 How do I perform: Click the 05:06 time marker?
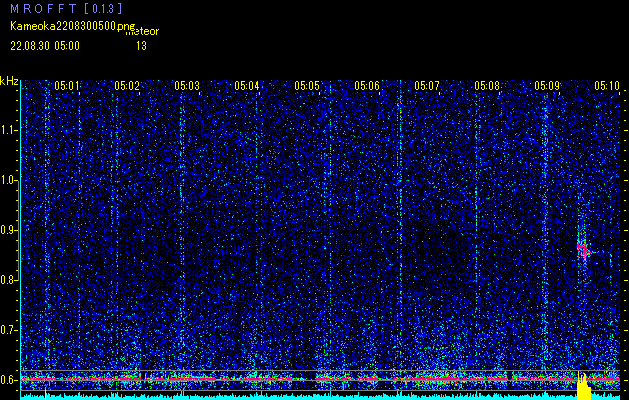click(x=367, y=85)
